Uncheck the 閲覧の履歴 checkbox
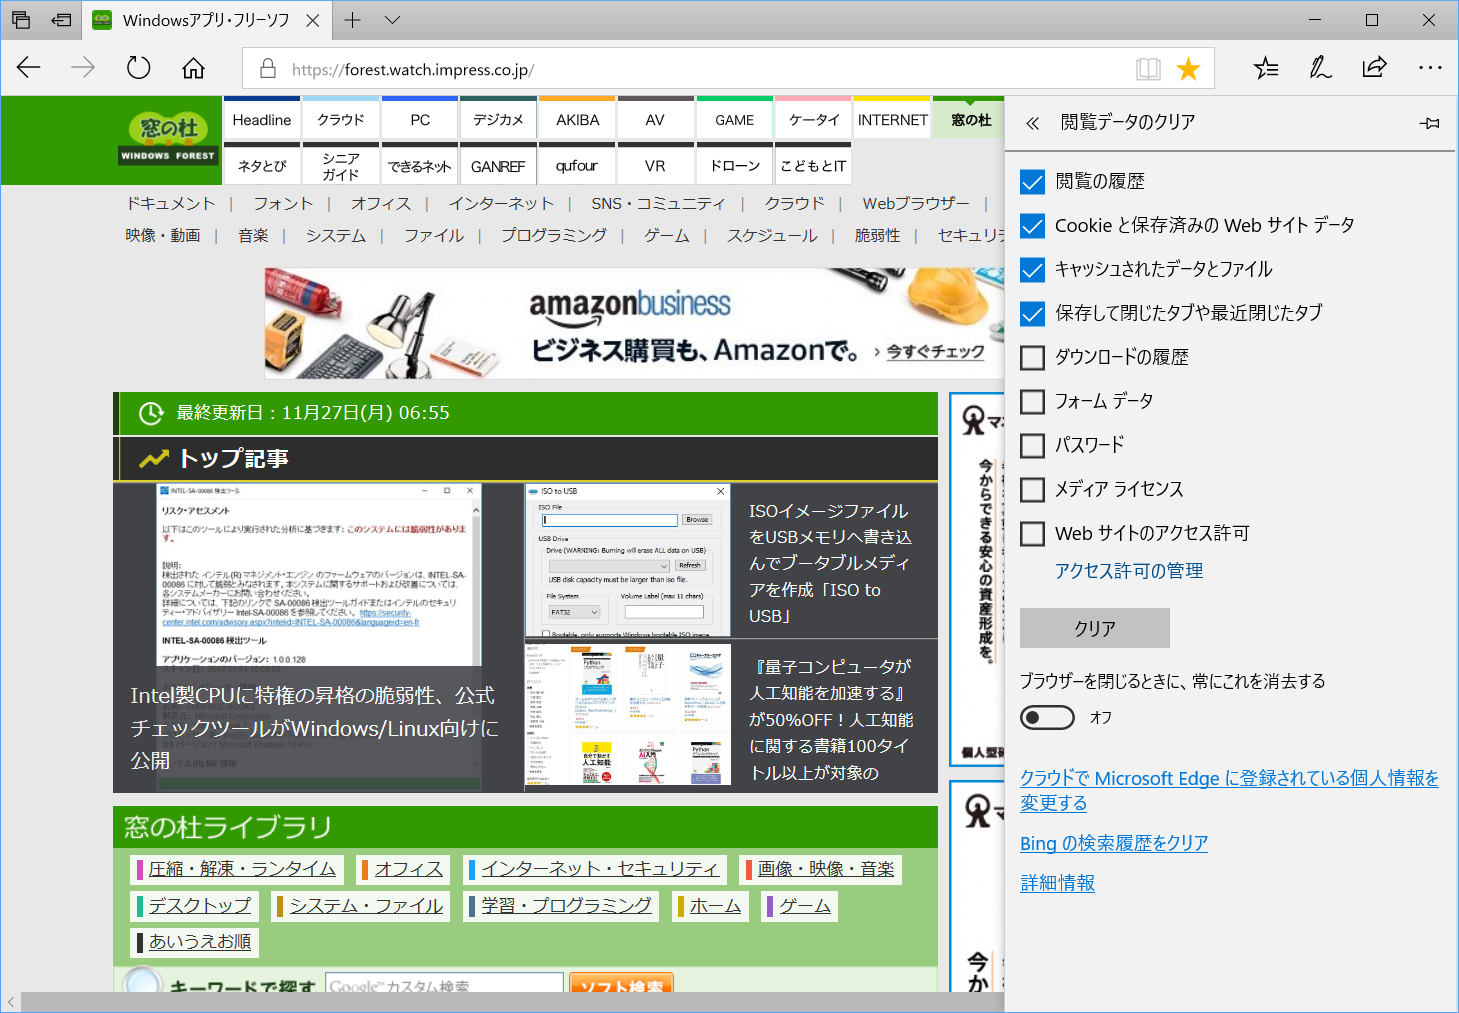Viewport: 1459px width, 1013px height. 1031,181
